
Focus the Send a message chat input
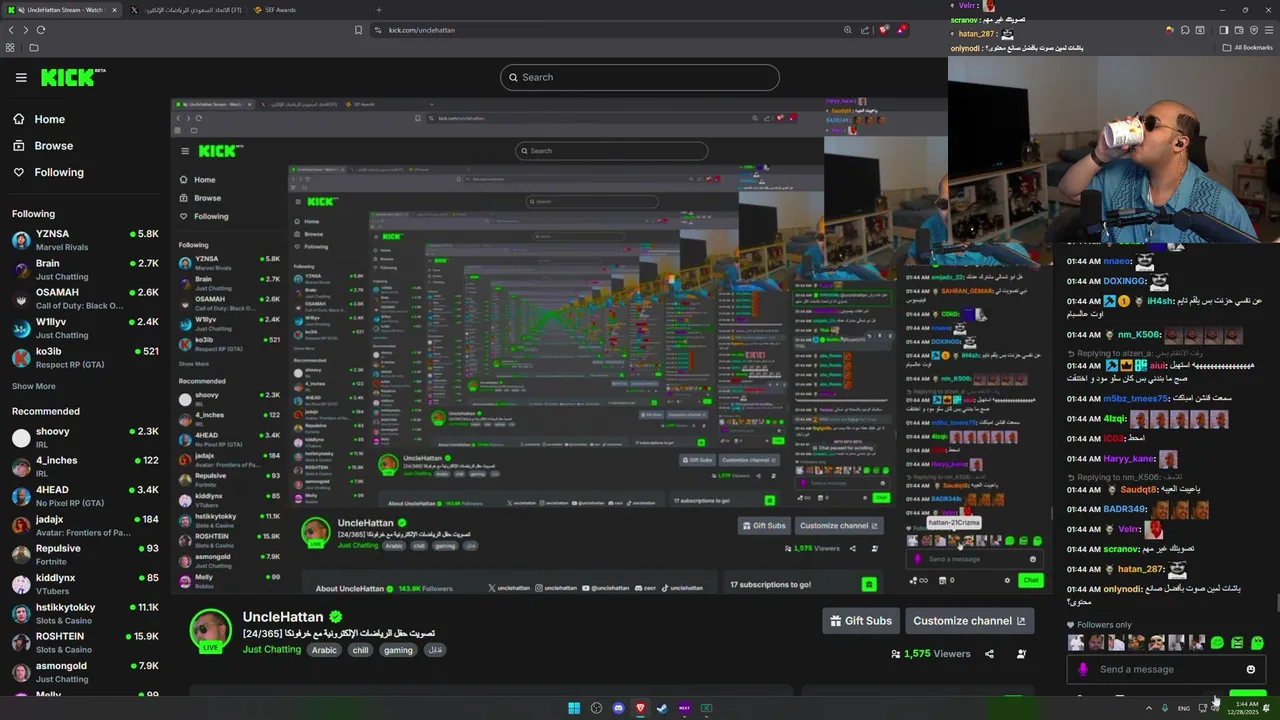[x=1166, y=669]
